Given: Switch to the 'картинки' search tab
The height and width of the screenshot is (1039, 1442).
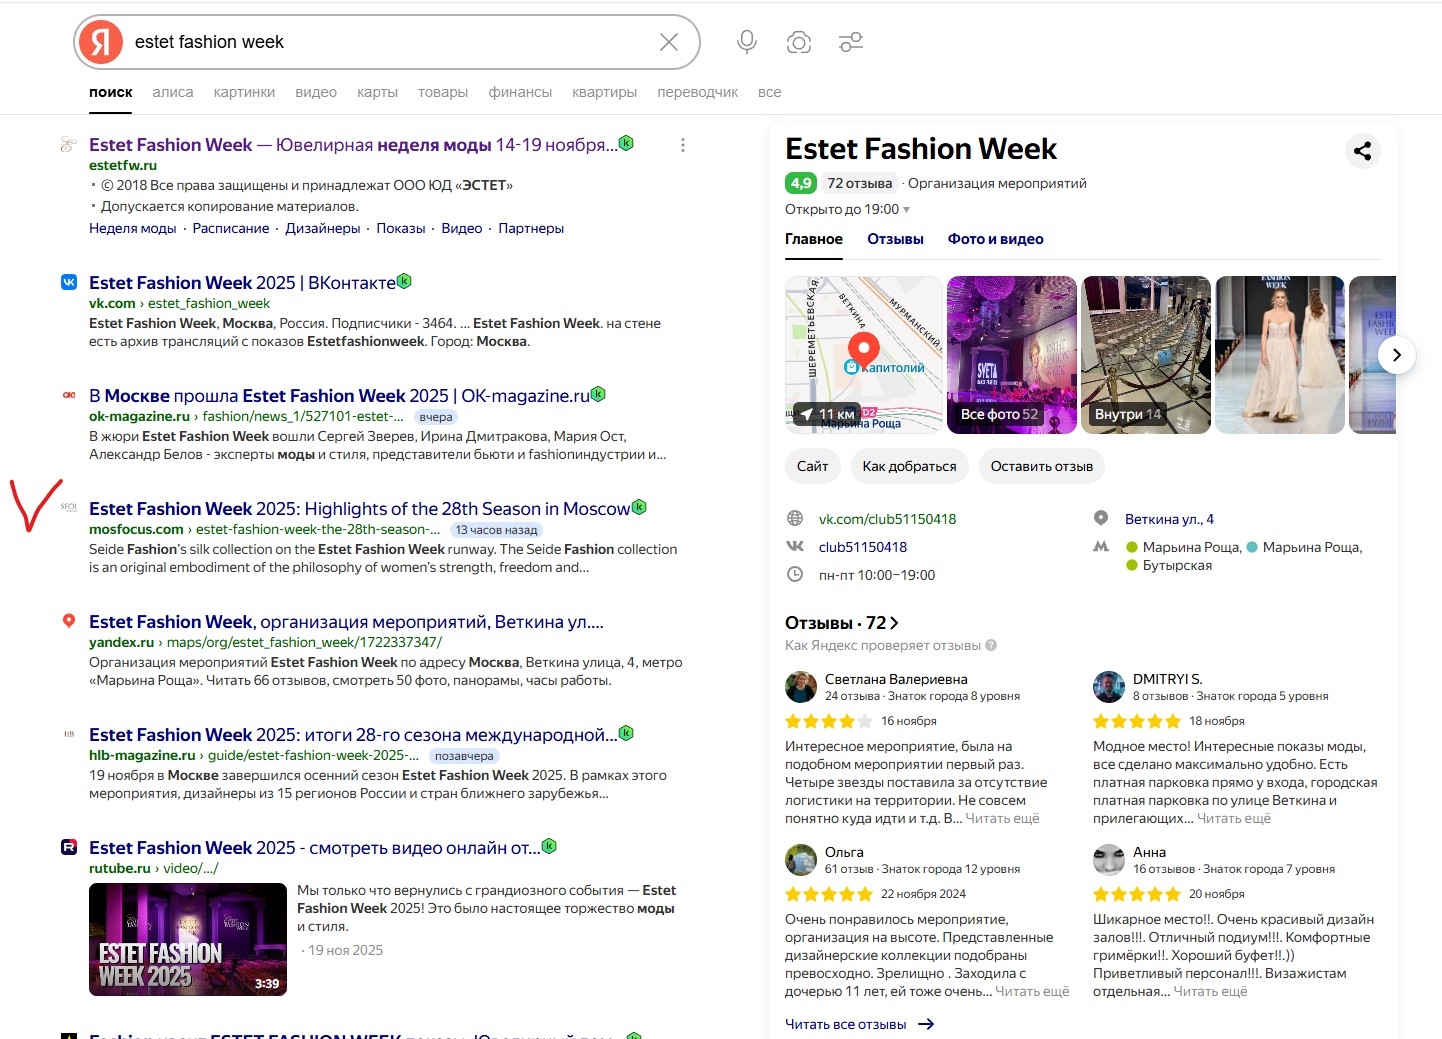Looking at the screenshot, I should click(x=244, y=92).
